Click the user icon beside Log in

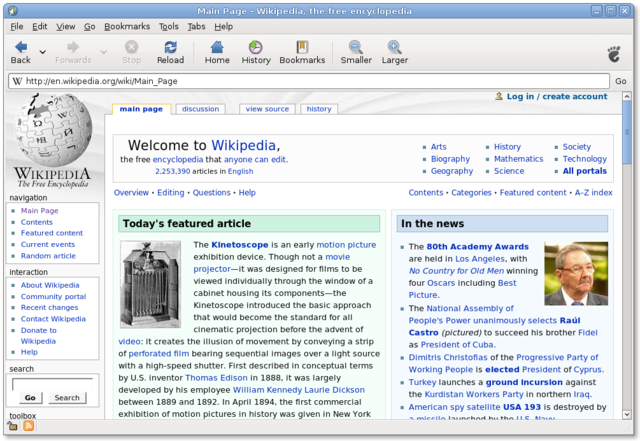point(499,96)
